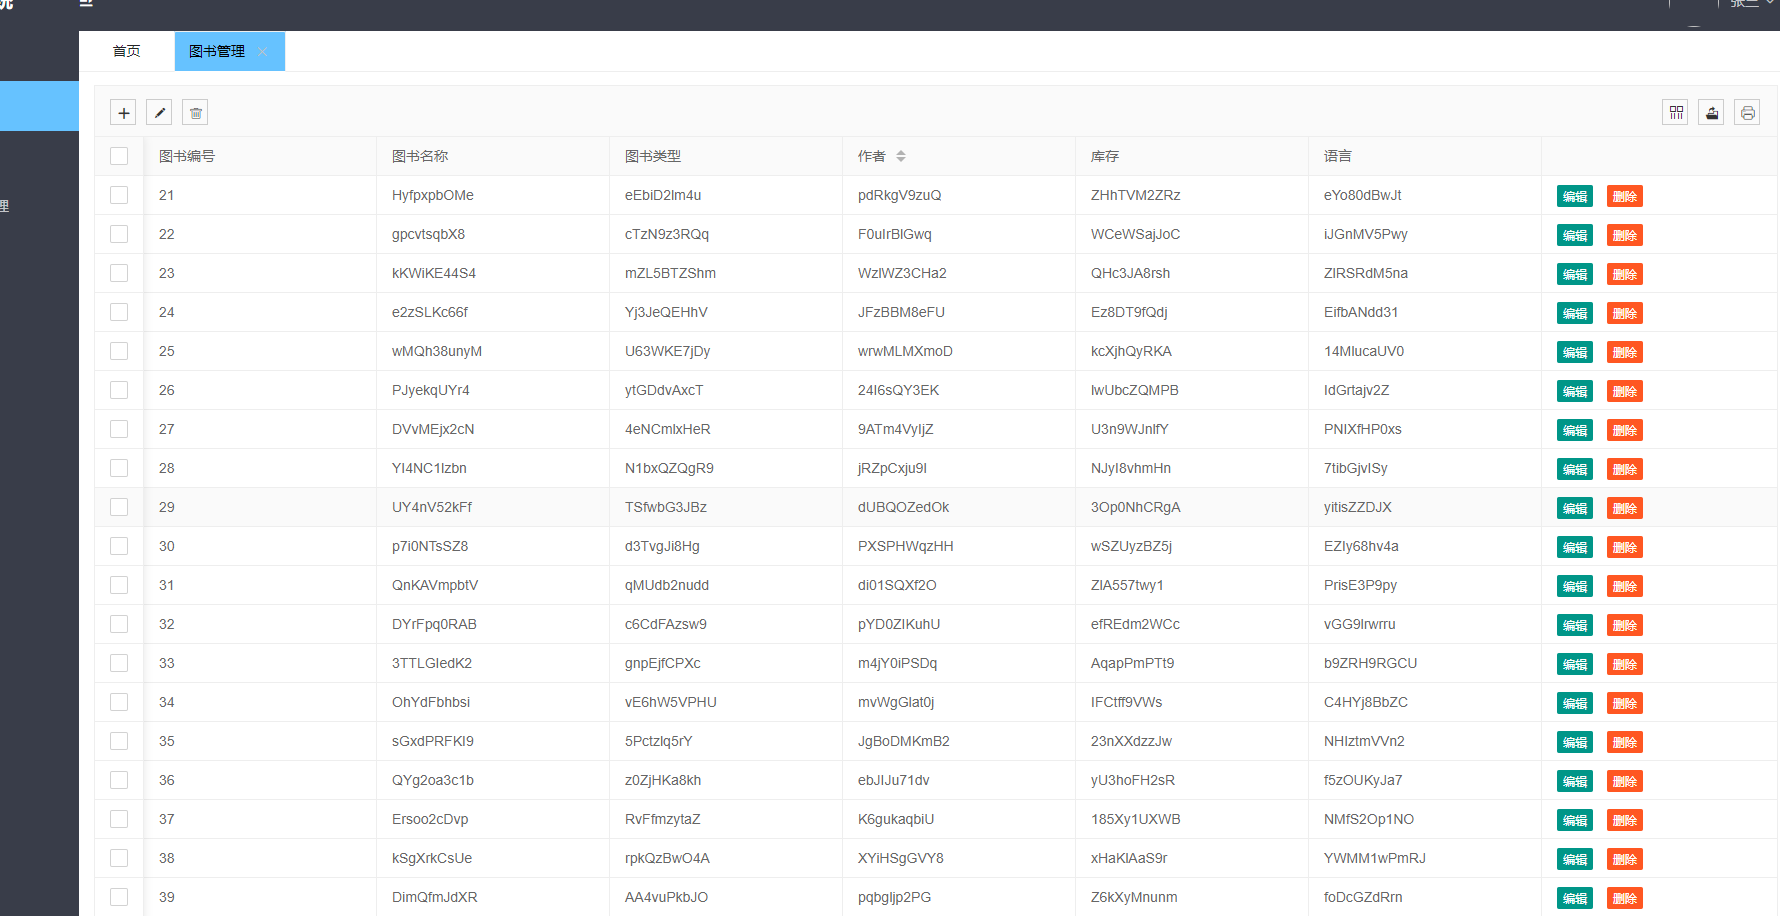The height and width of the screenshot is (916, 1780).
Task: Click the export table icon
Action: [x=1712, y=113]
